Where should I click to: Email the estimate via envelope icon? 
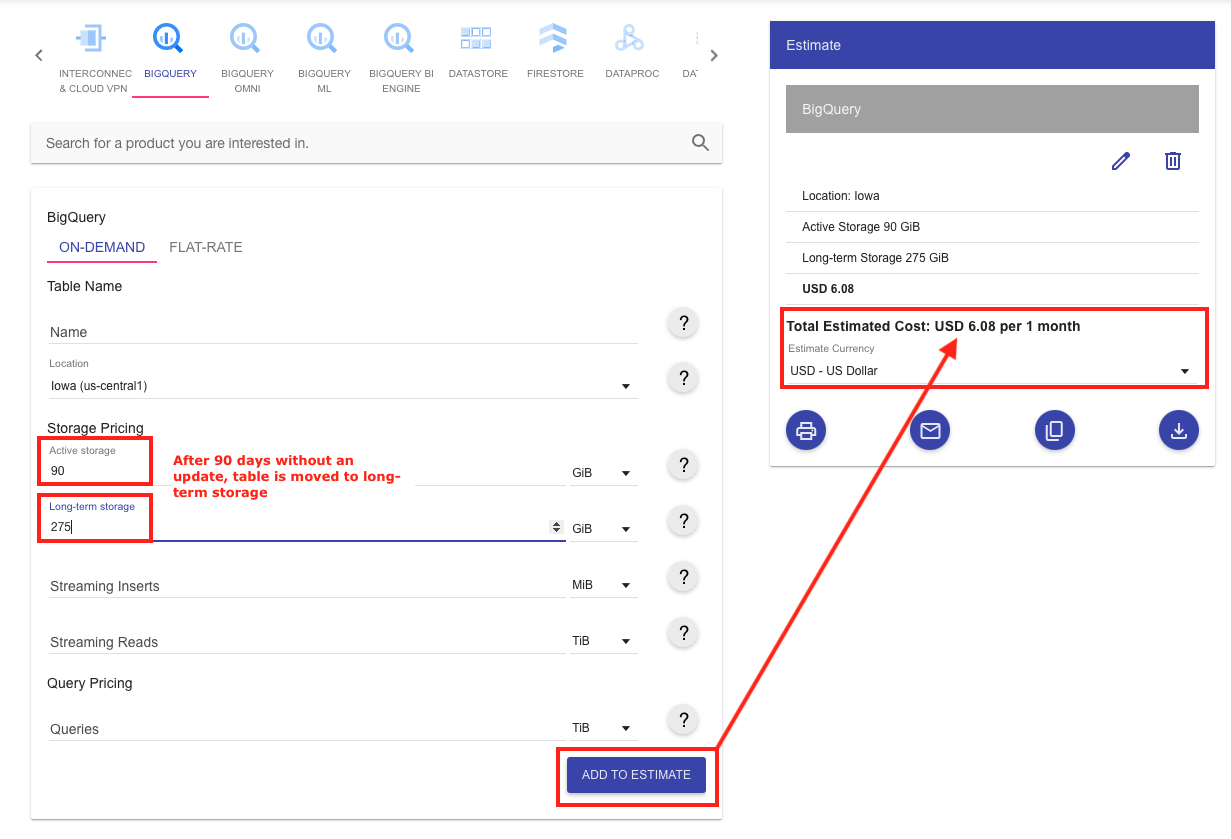pyautogui.click(x=930, y=430)
